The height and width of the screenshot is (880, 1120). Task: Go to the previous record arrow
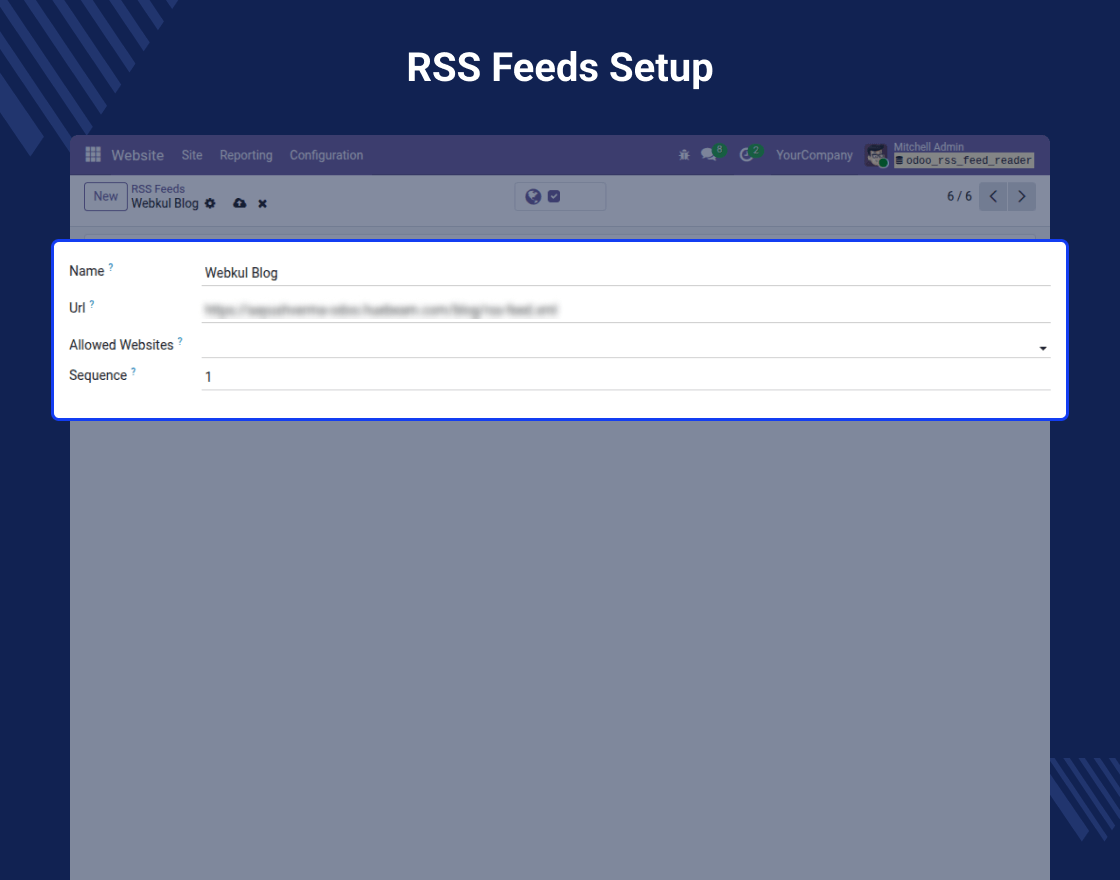coord(993,196)
